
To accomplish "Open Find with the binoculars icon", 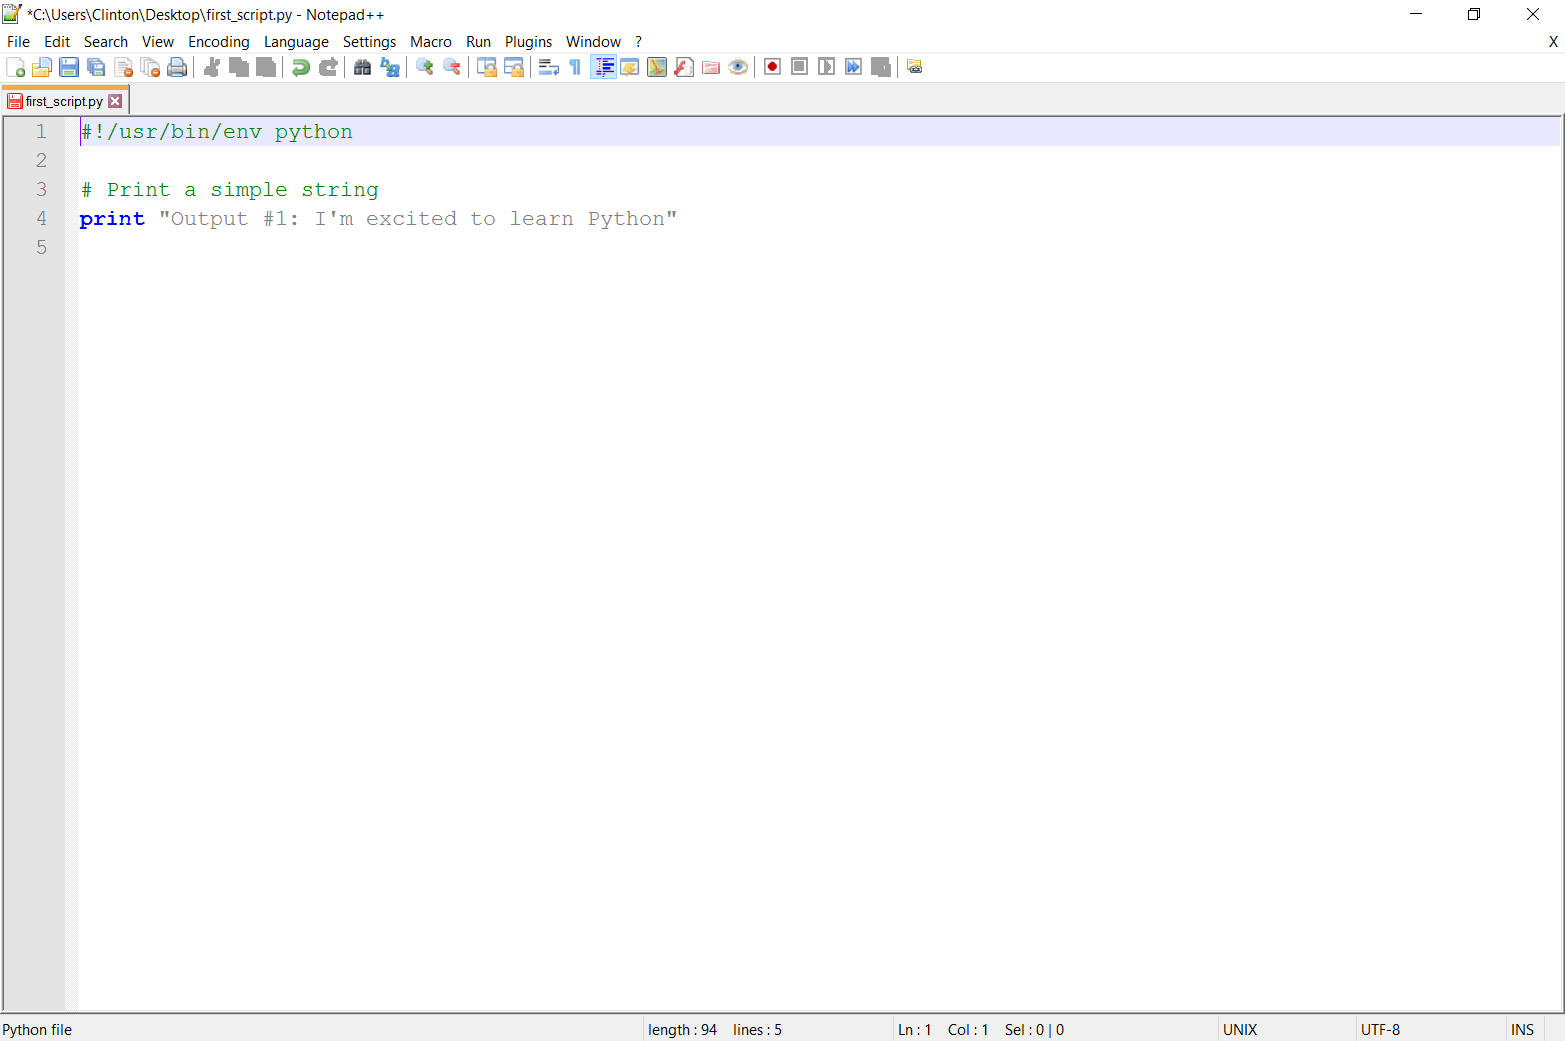I will [362, 67].
